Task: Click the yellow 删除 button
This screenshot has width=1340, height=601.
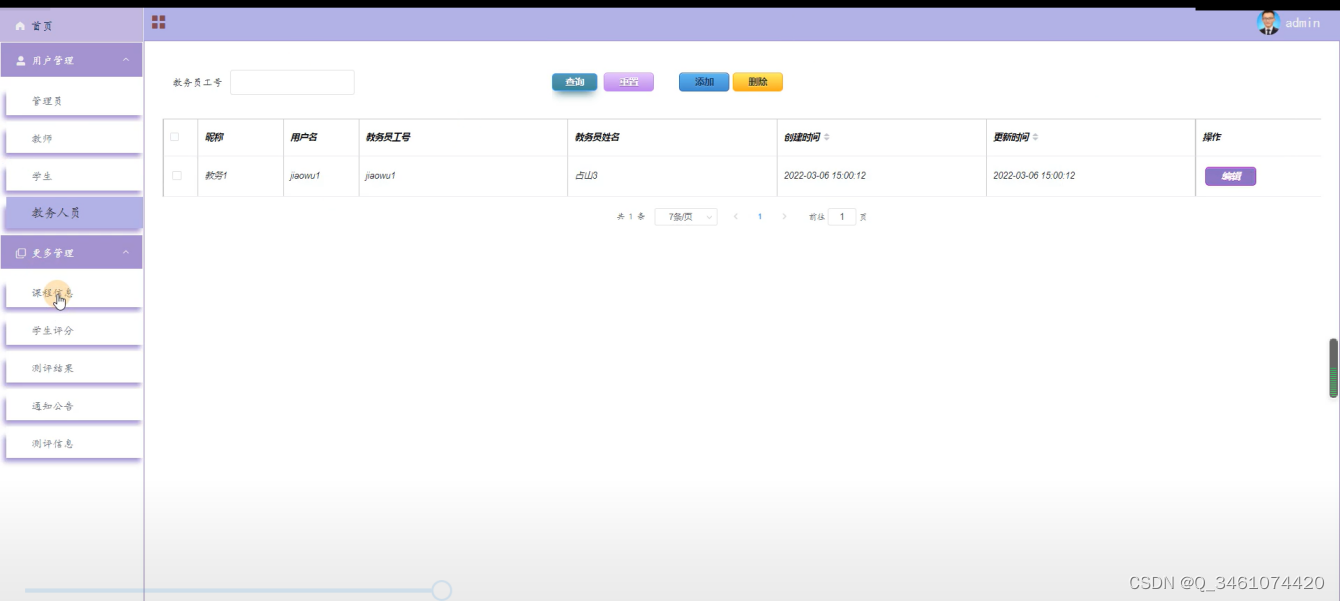Action: 758,82
